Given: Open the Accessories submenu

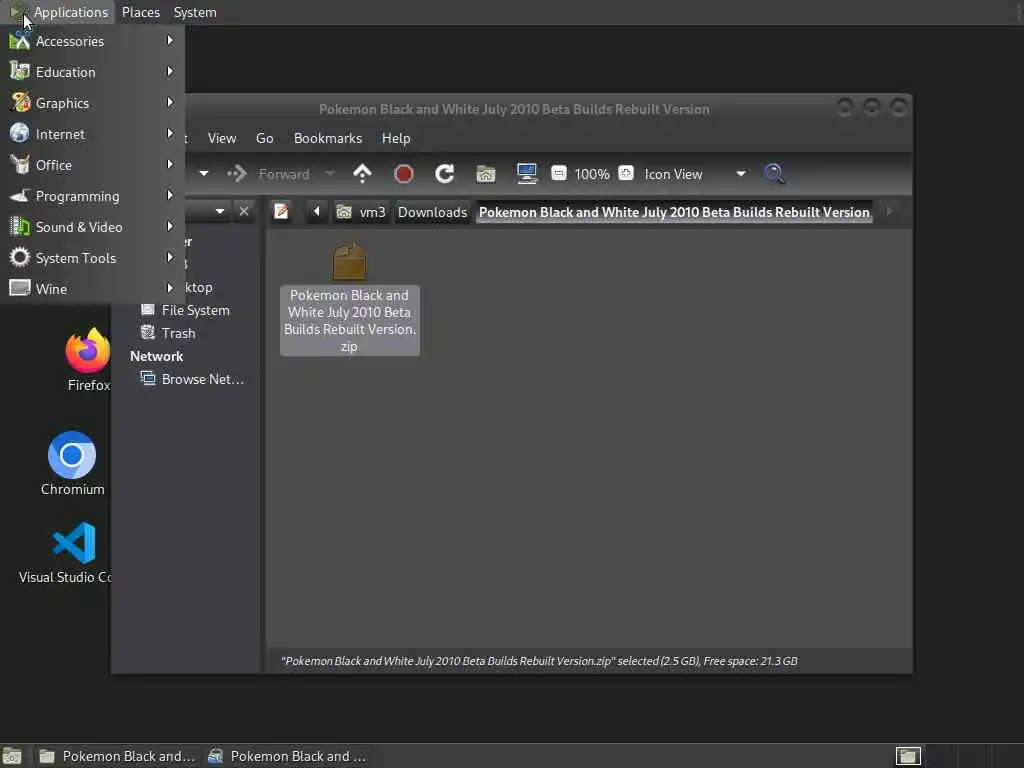Looking at the screenshot, I should click(x=92, y=41).
